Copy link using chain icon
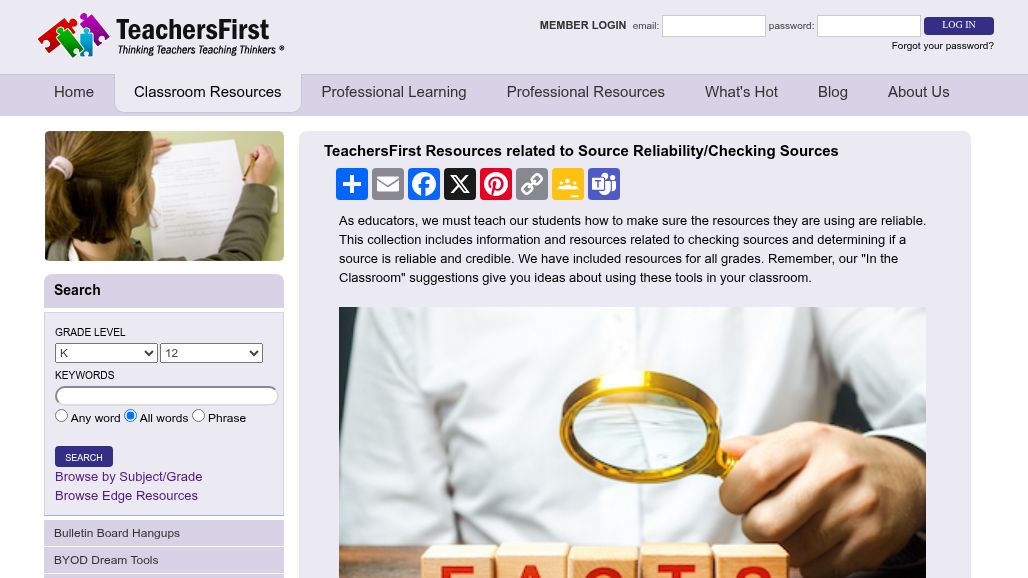1028x578 pixels. pos(532,184)
